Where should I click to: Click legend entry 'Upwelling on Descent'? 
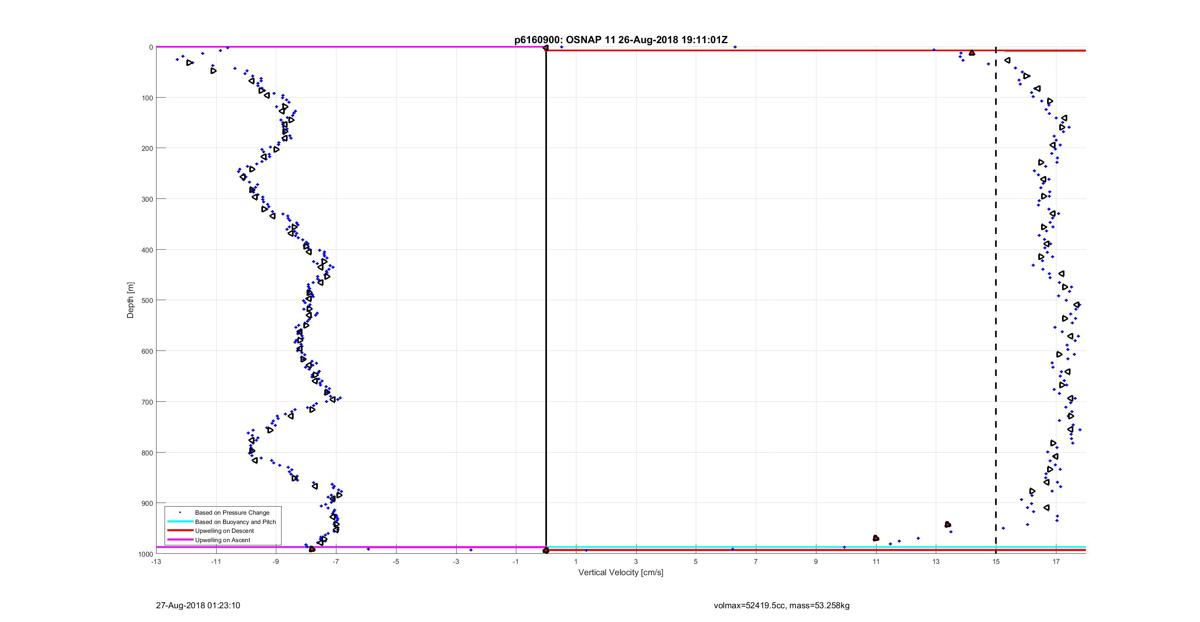tap(225, 531)
